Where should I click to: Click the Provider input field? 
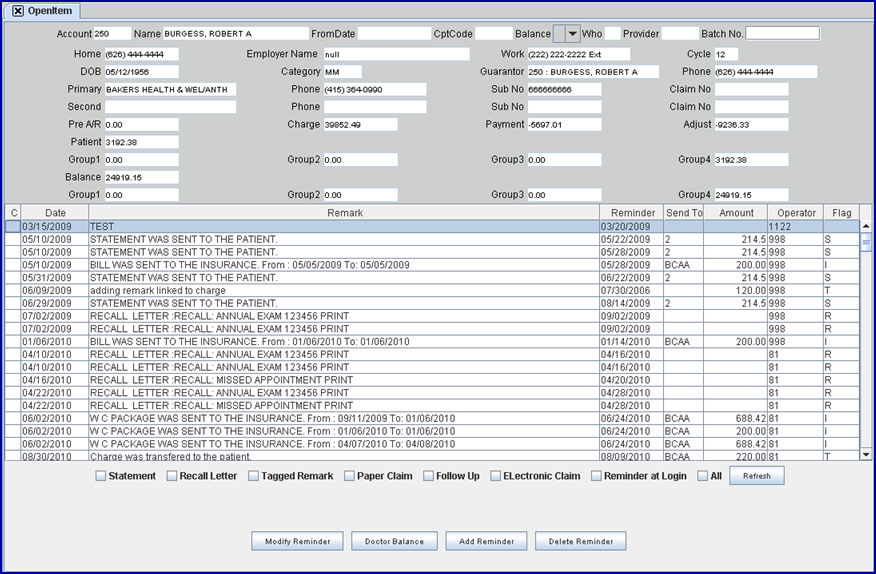click(680, 34)
